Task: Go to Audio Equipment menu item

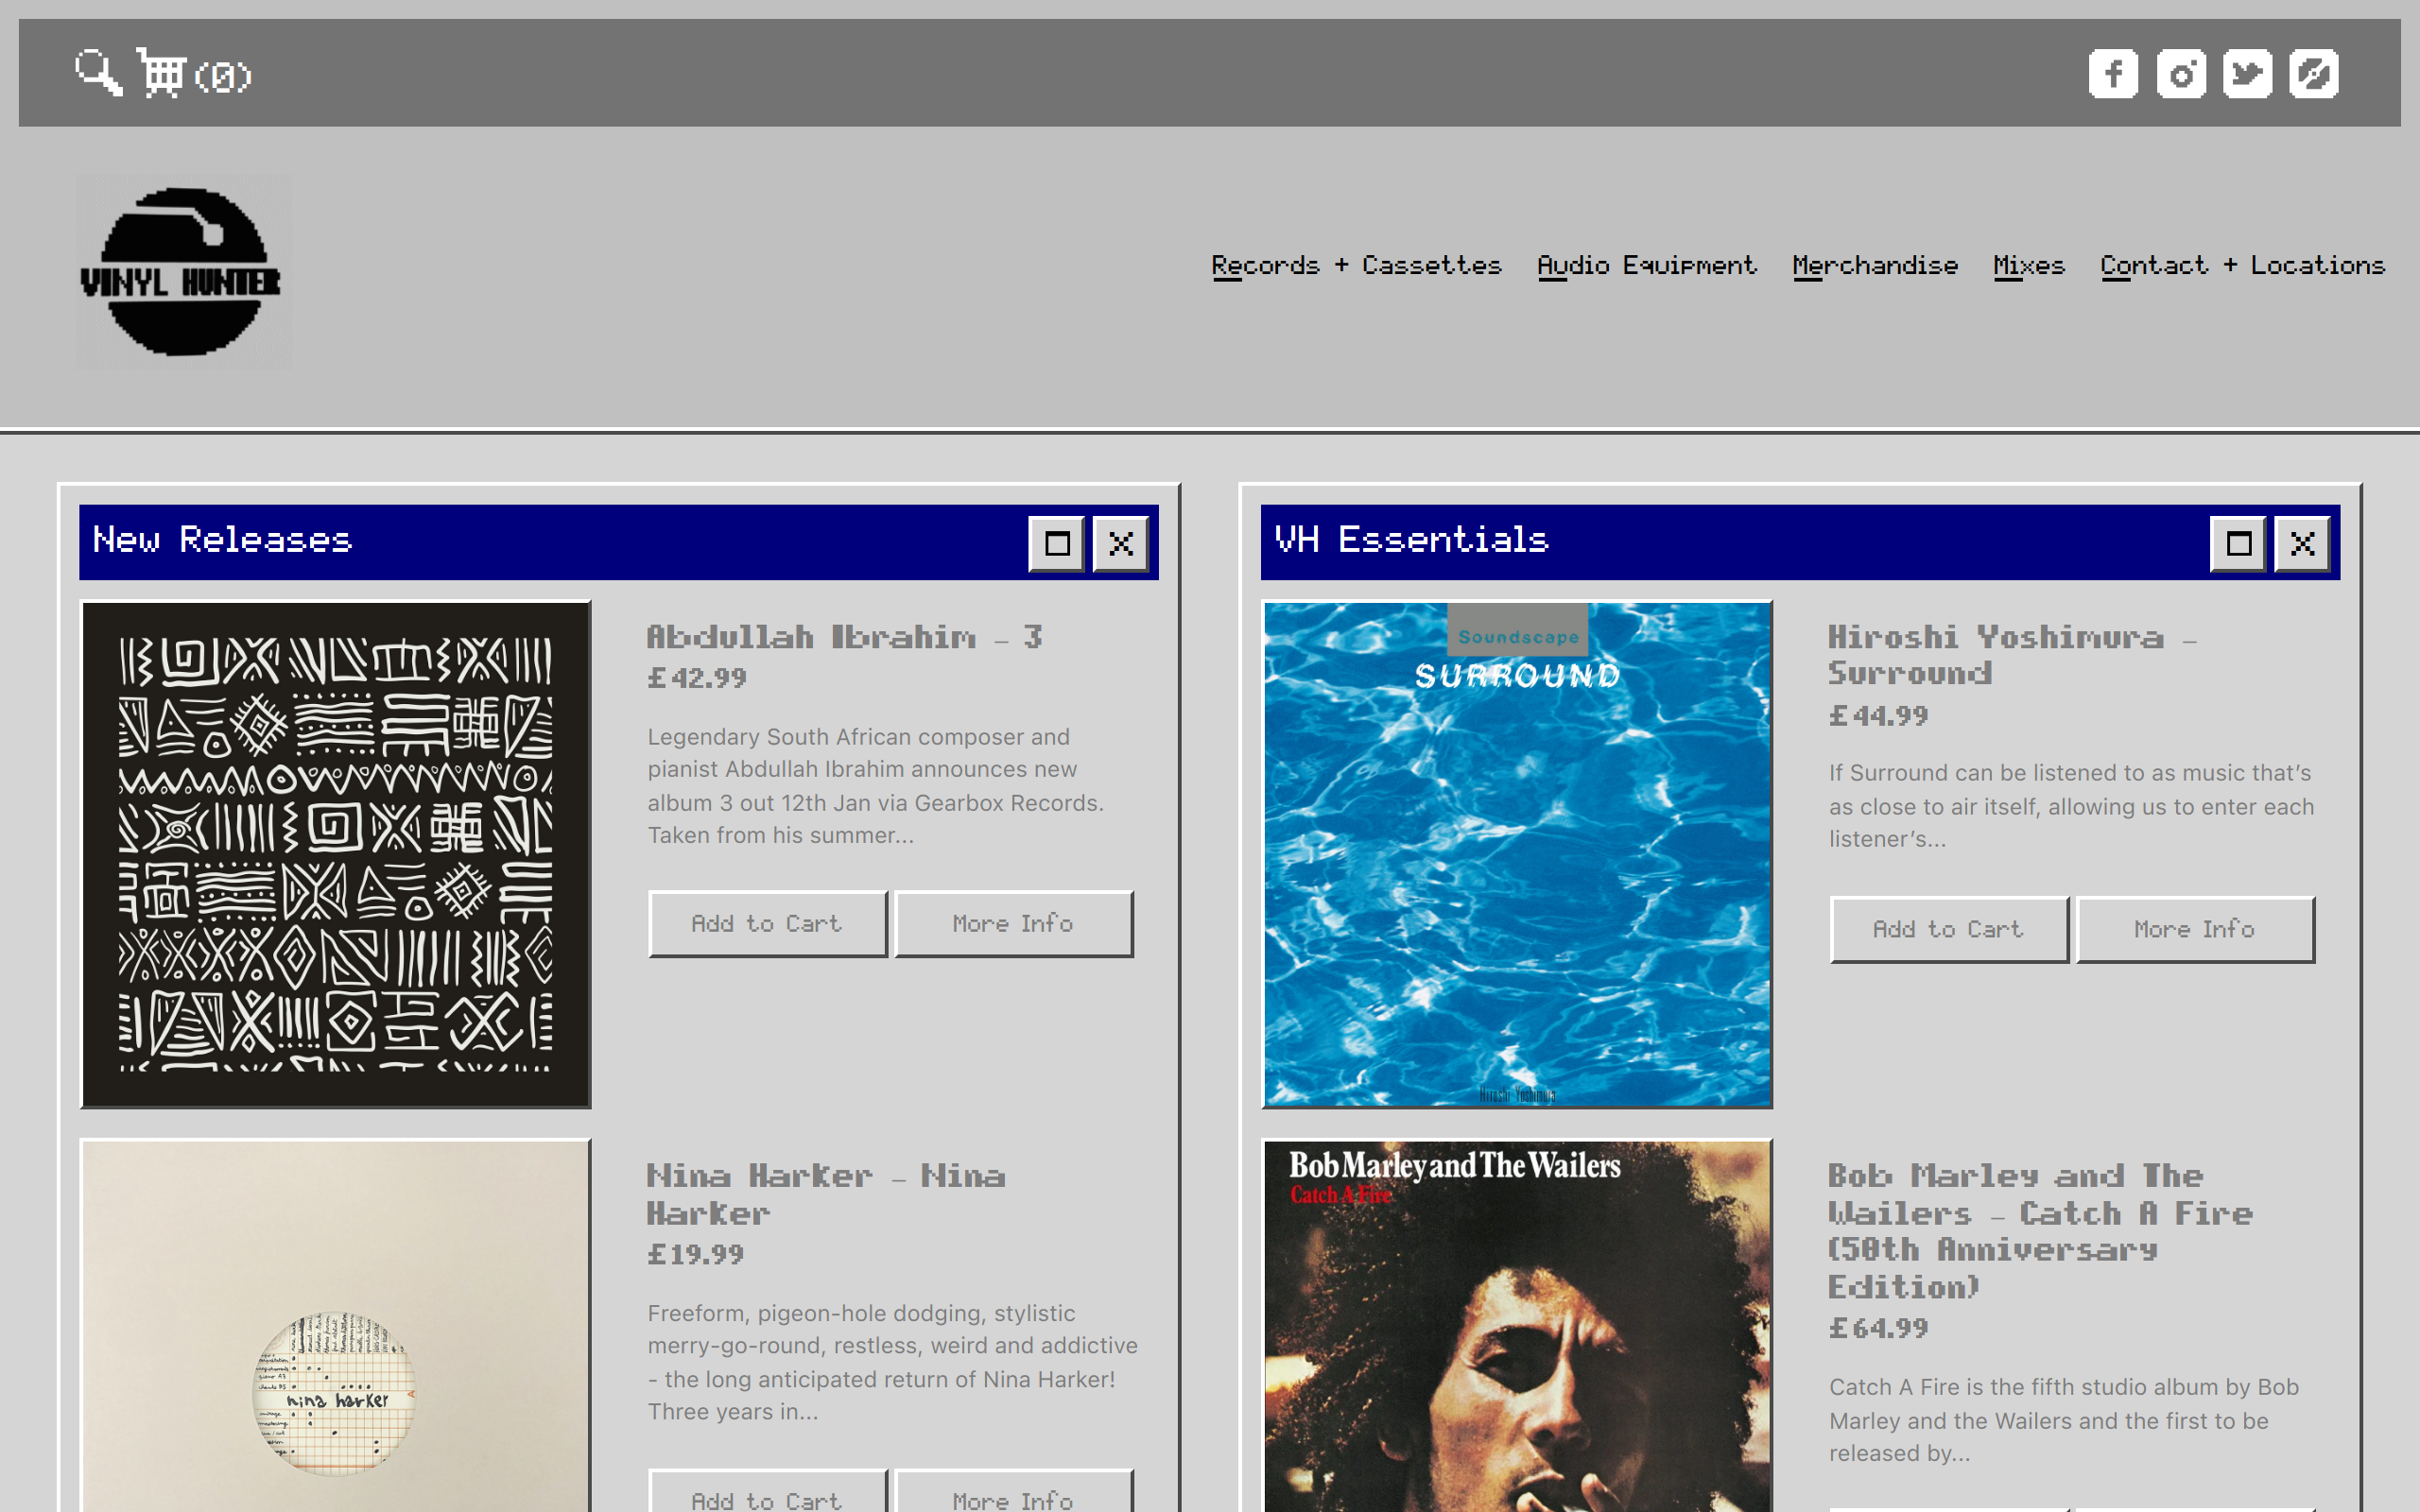Action: point(1646,266)
